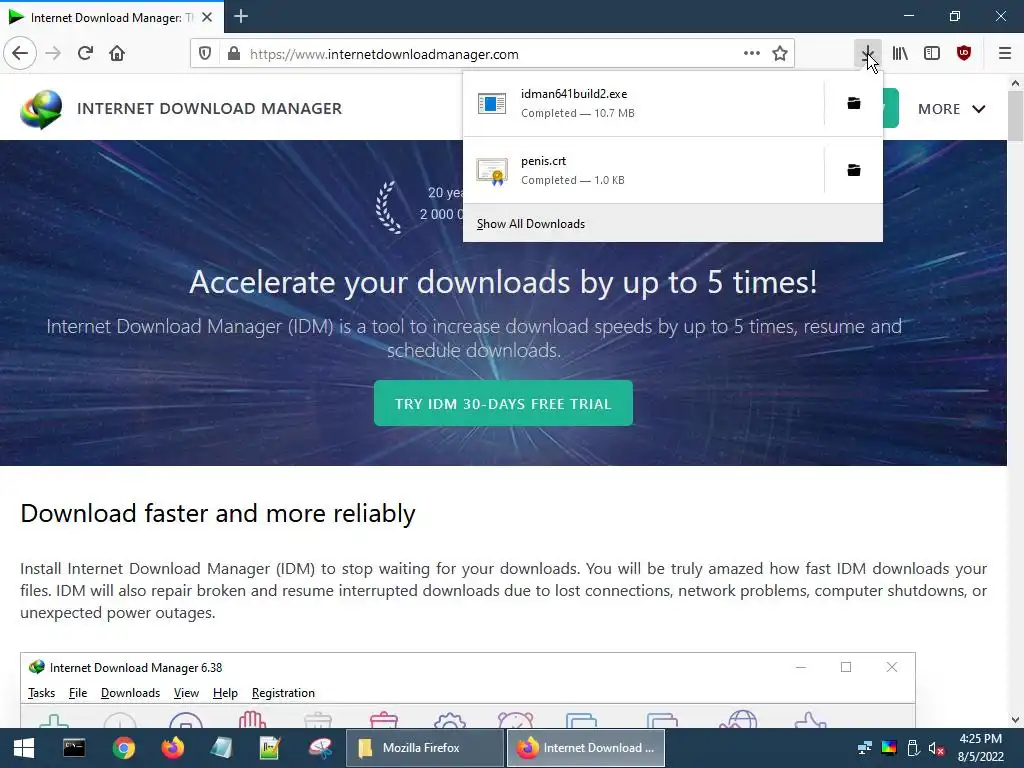Open the green notes pinned taskbar app

(x=270, y=748)
